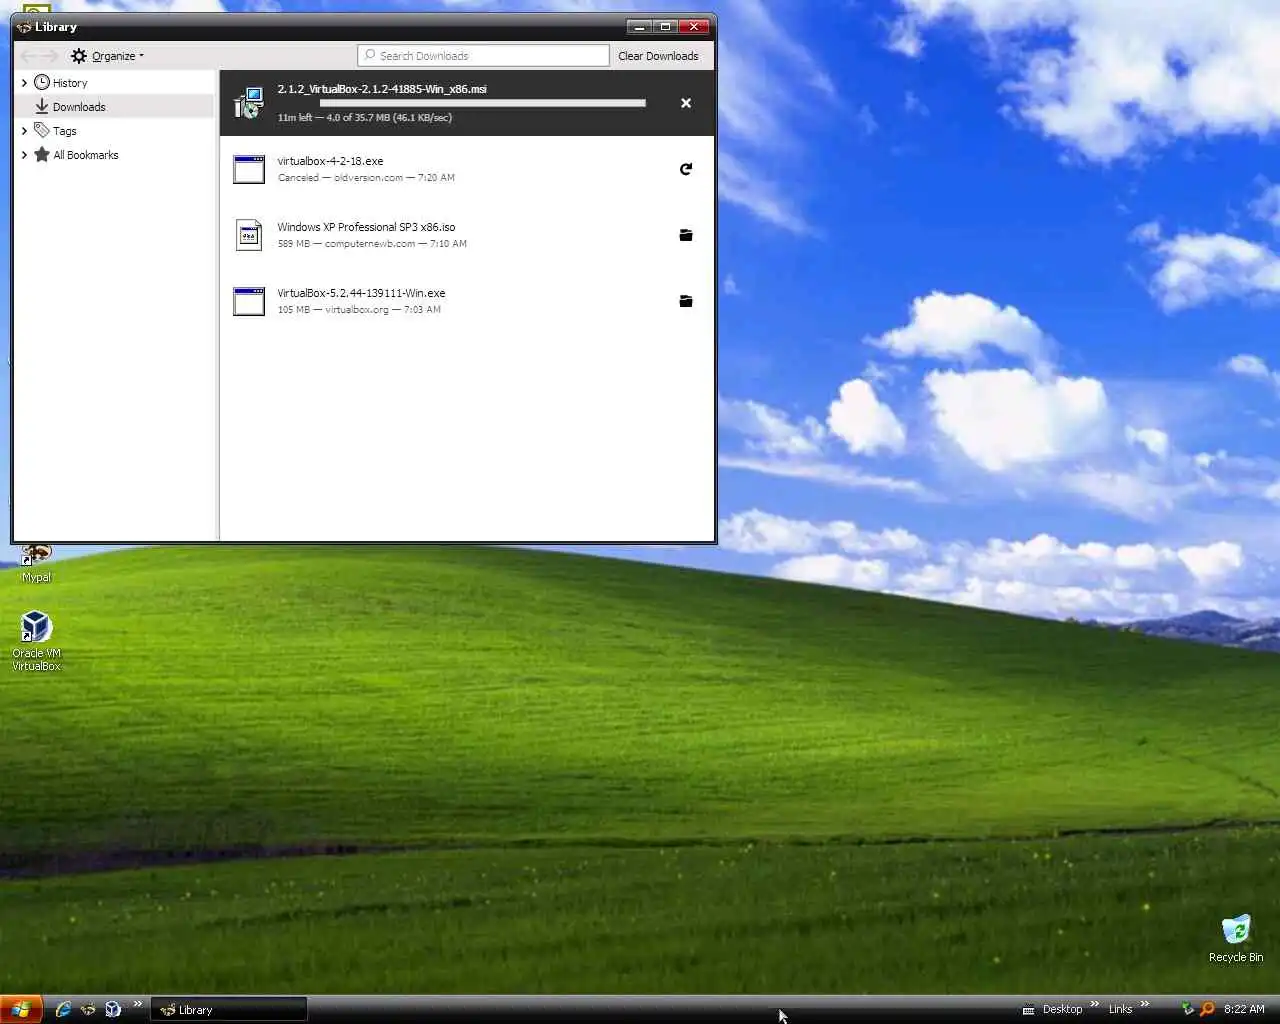The height and width of the screenshot is (1024, 1280).
Task: Open containing folder for Windows XP Professional iso
Action: [x=686, y=235]
